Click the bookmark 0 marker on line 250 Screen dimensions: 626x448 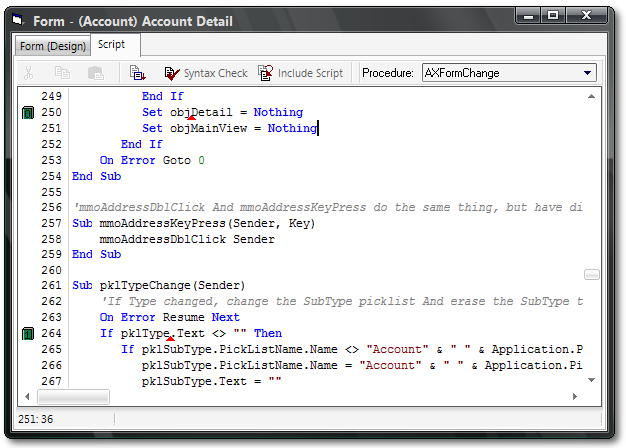tap(28, 113)
